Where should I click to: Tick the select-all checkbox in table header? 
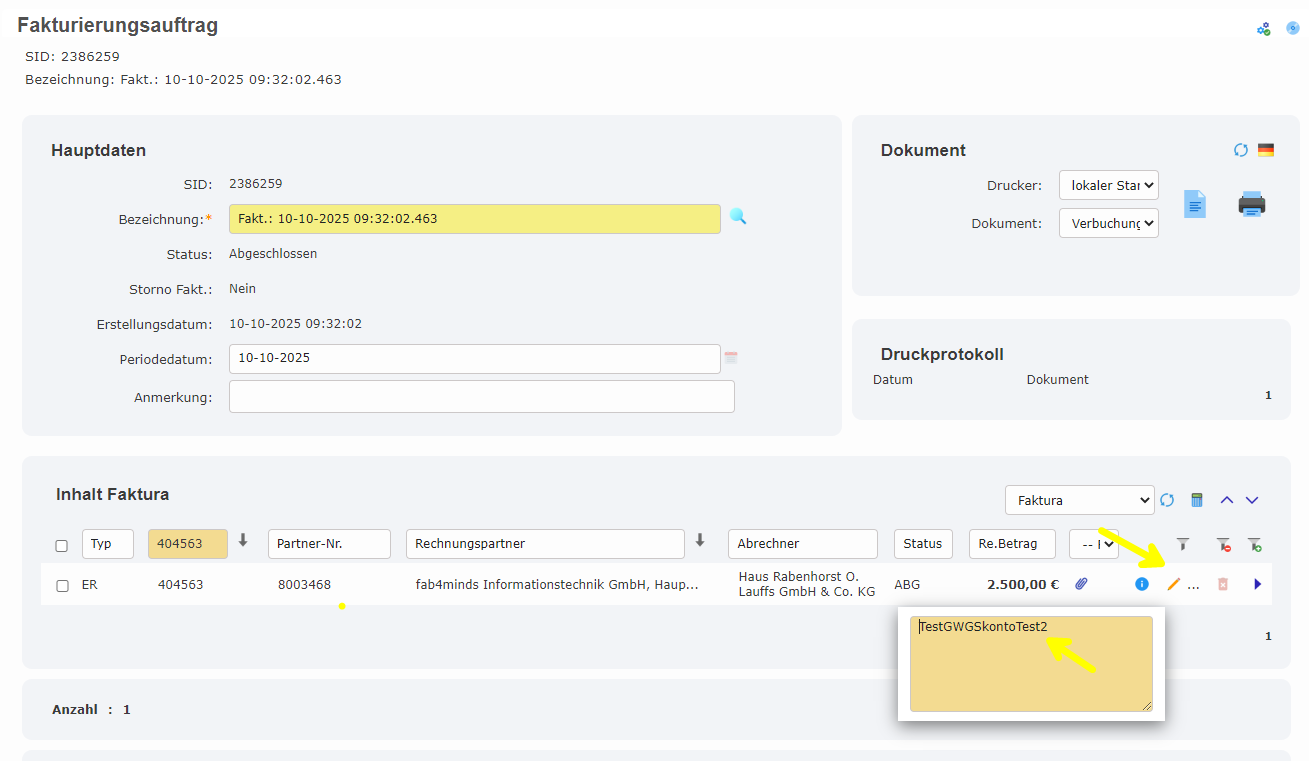[62, 545]
